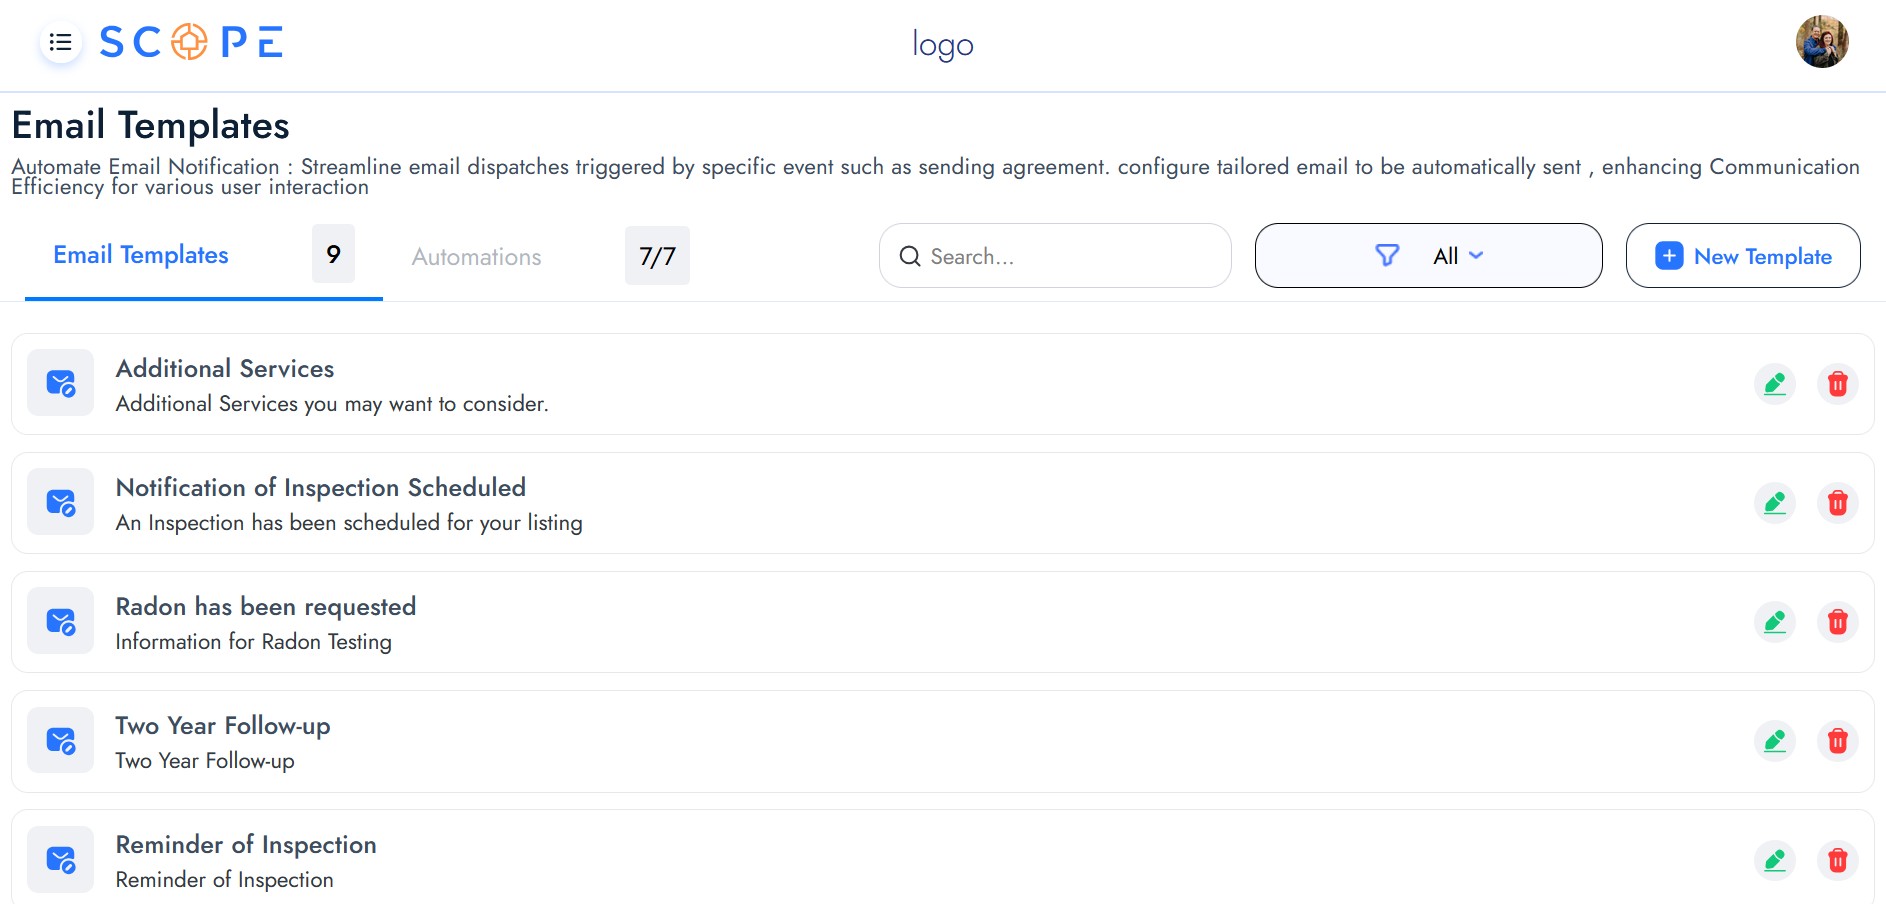Delete the Additional Services template
Image resolution: width=1886 pixels, height=904 pixels.
pyautogui.click(x=1837, y=384)
